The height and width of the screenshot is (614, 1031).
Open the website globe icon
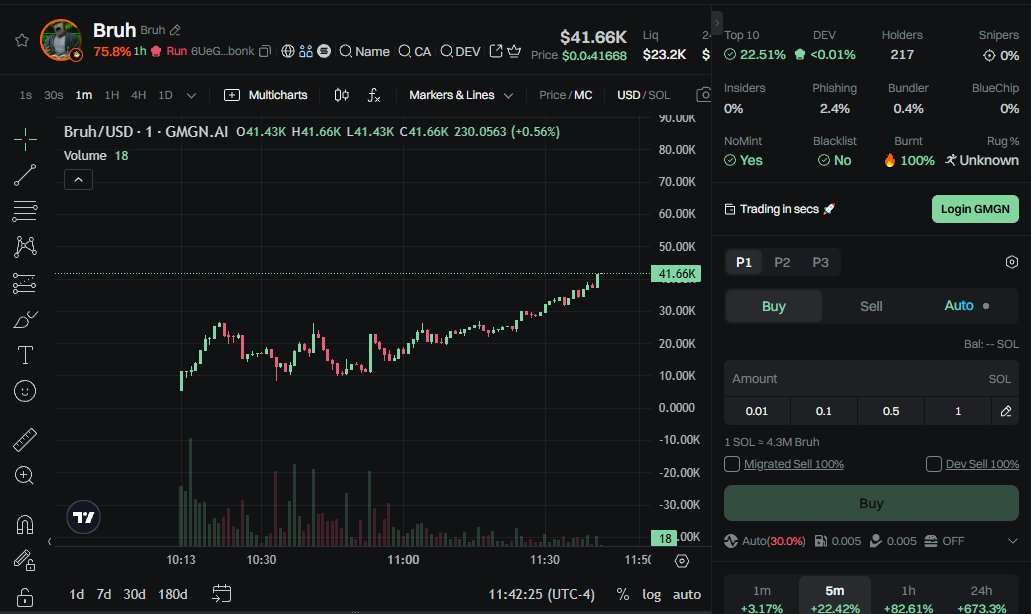pos(287,51)
